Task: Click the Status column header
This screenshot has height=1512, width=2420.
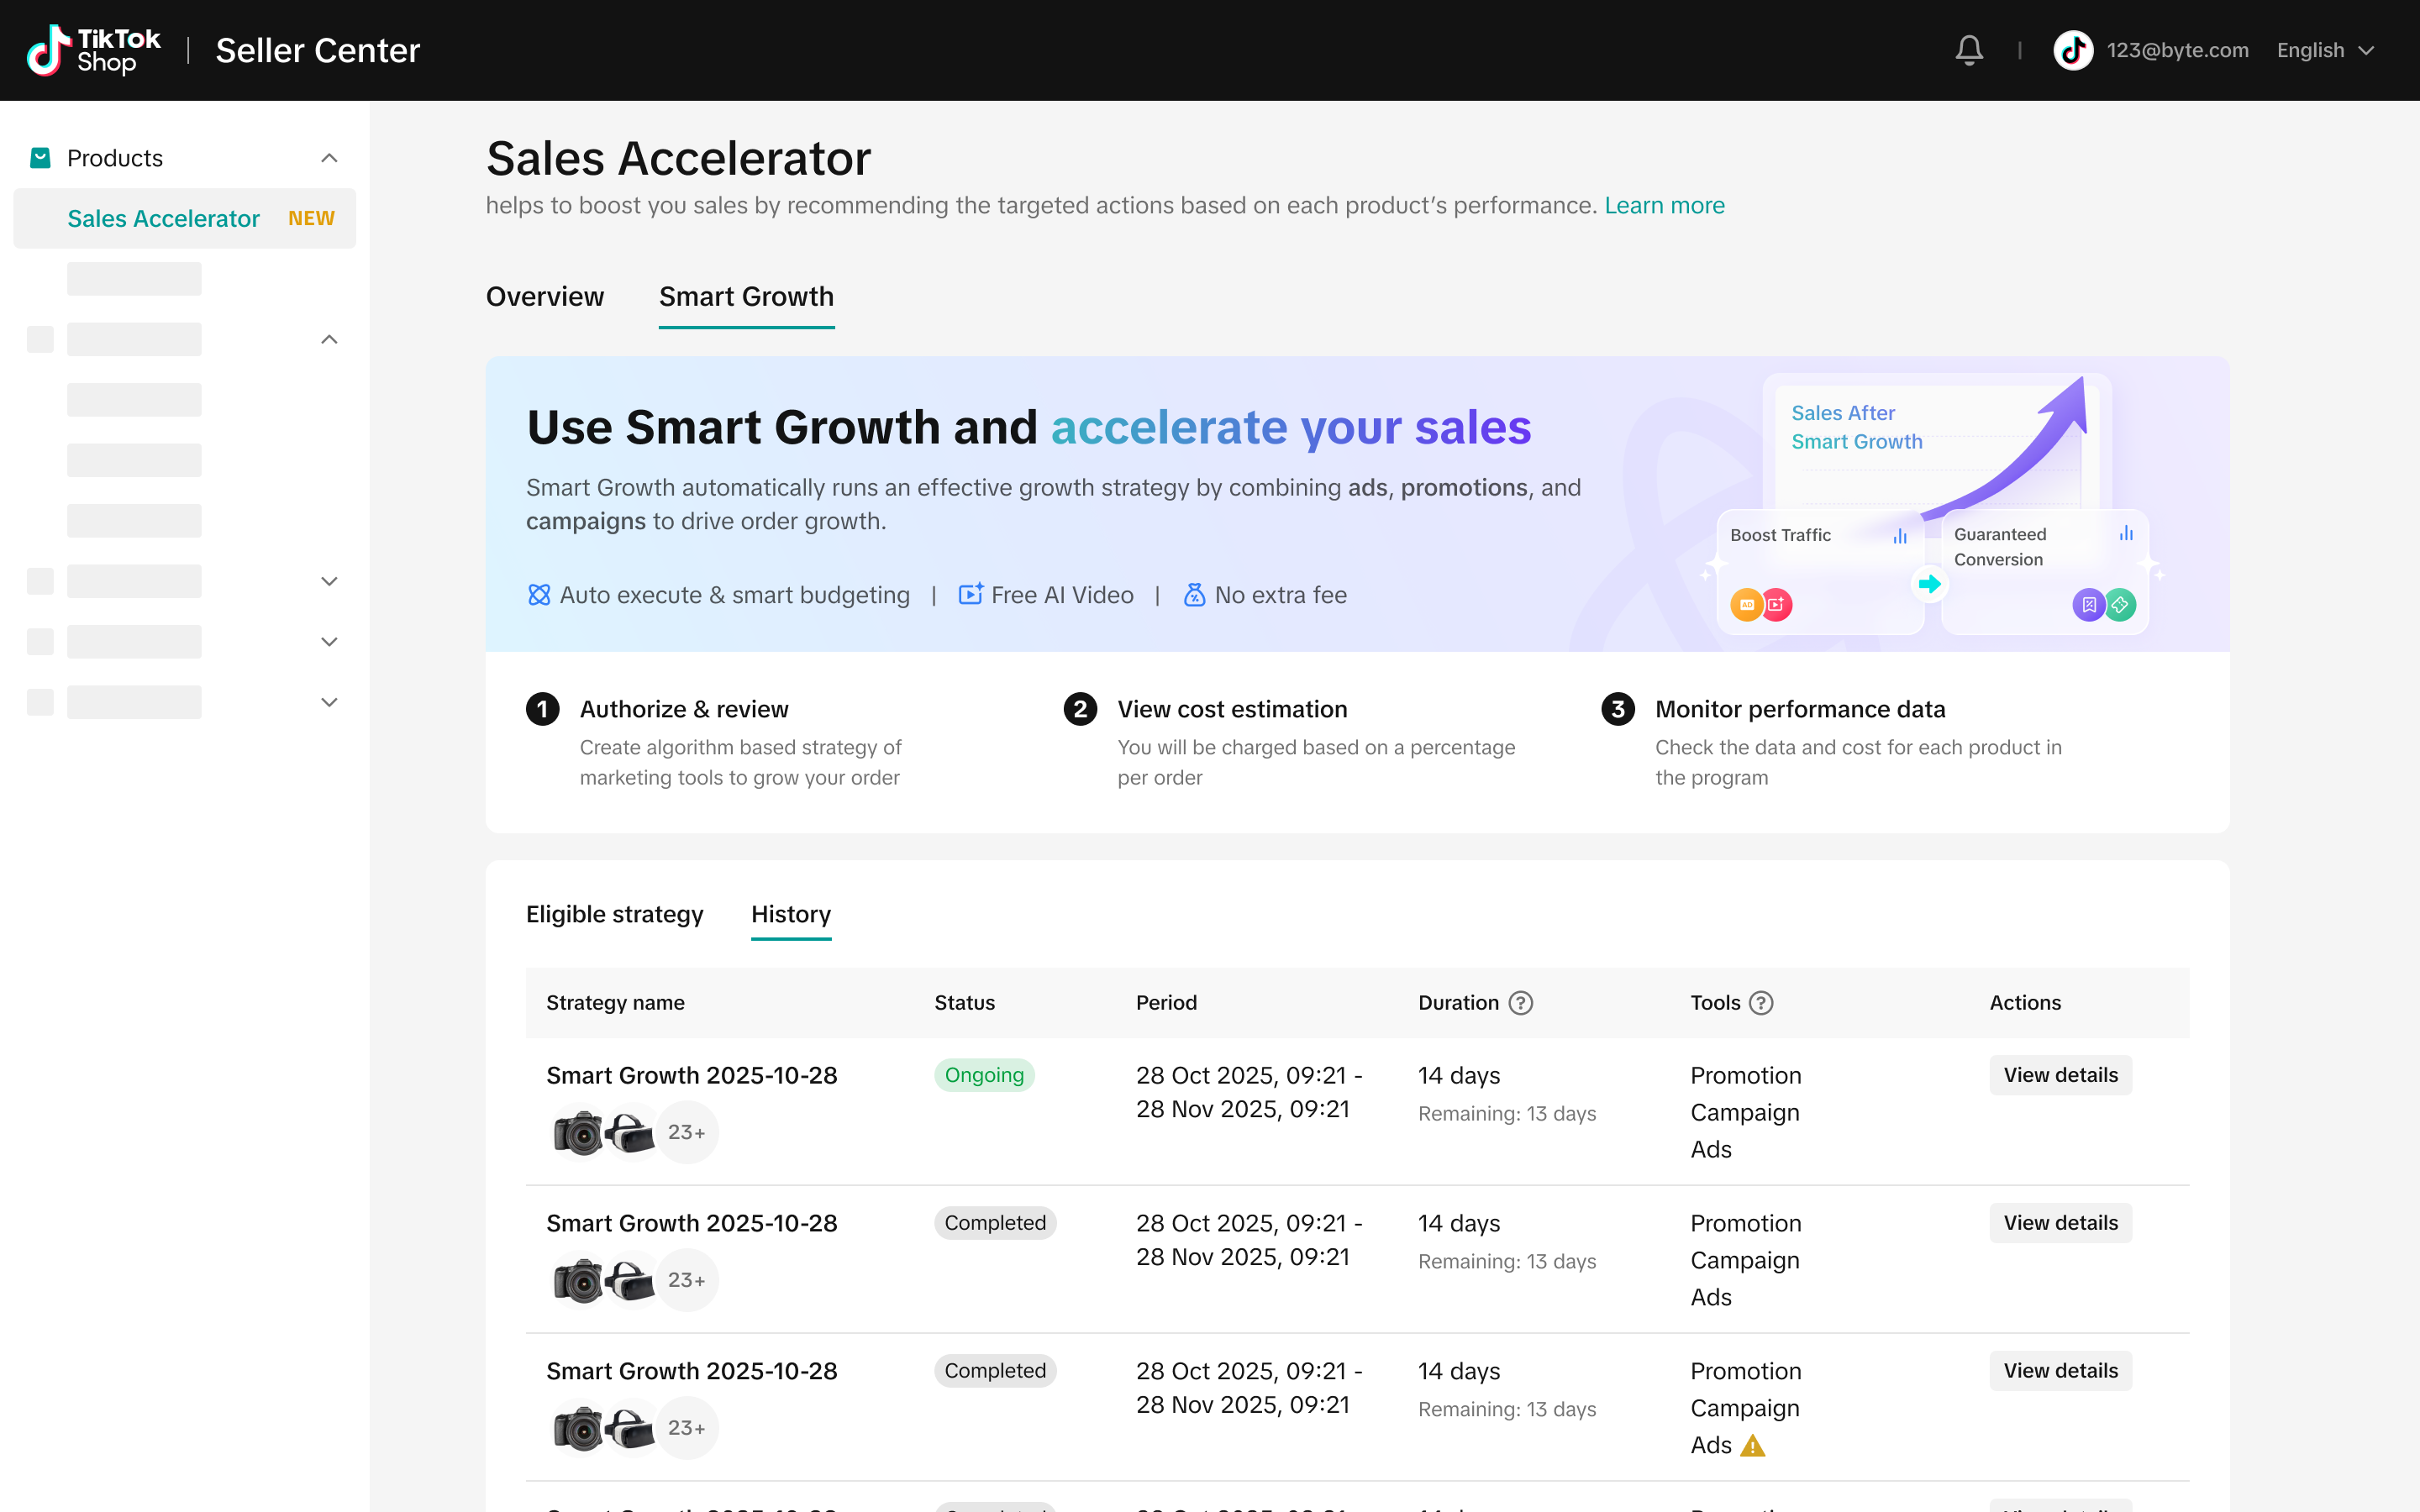Action: 964,1002
